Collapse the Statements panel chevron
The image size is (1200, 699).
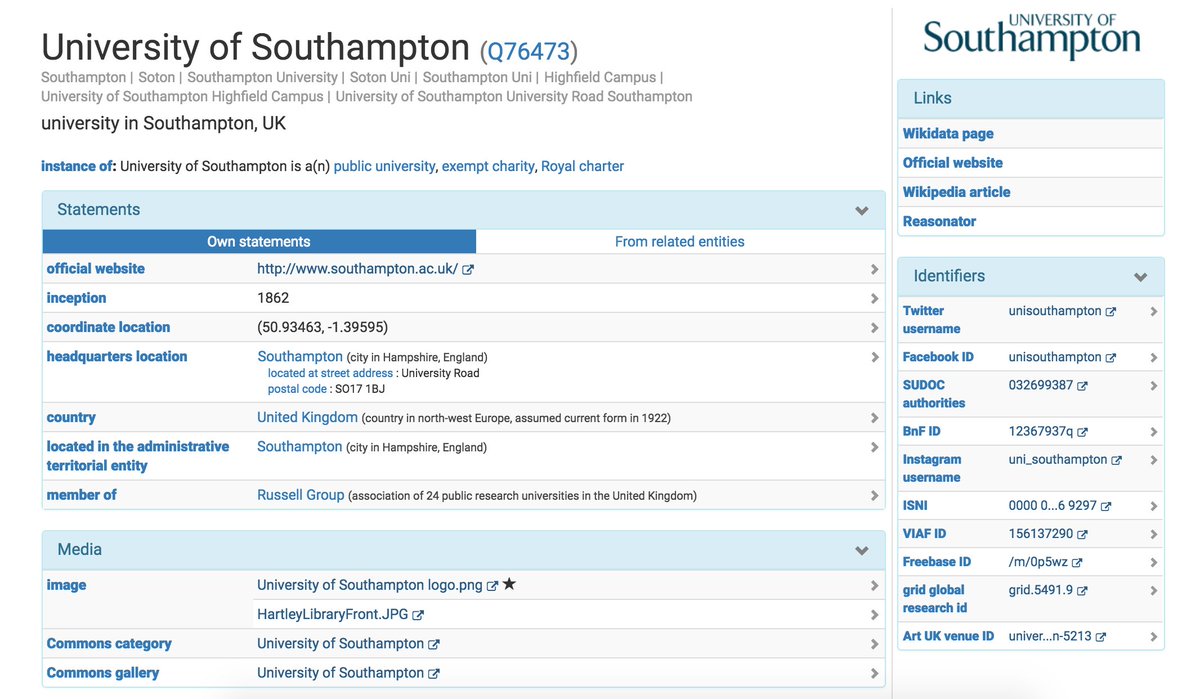point(862,211)
